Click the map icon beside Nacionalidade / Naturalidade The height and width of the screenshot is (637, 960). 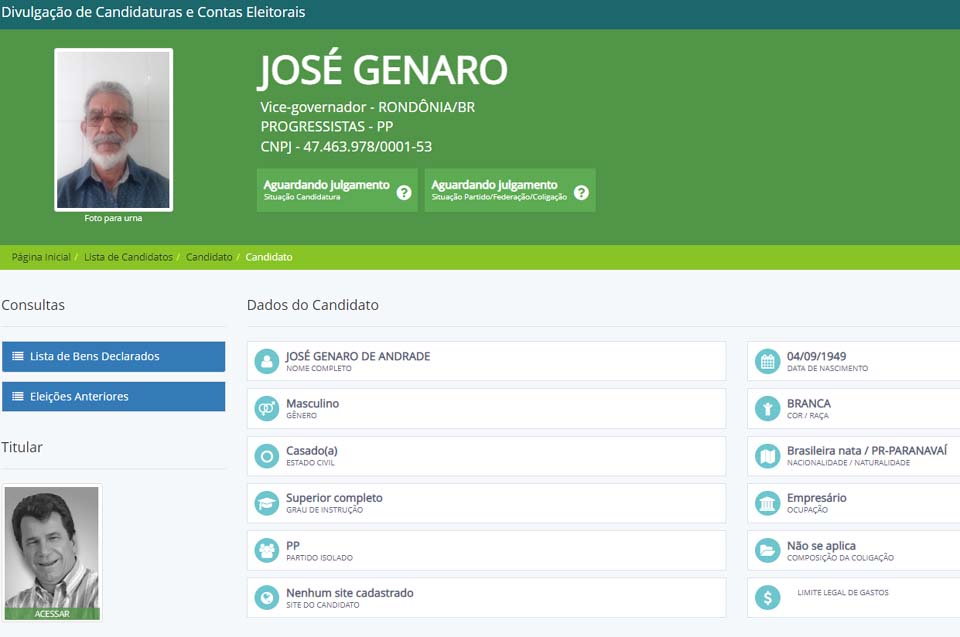767,456
